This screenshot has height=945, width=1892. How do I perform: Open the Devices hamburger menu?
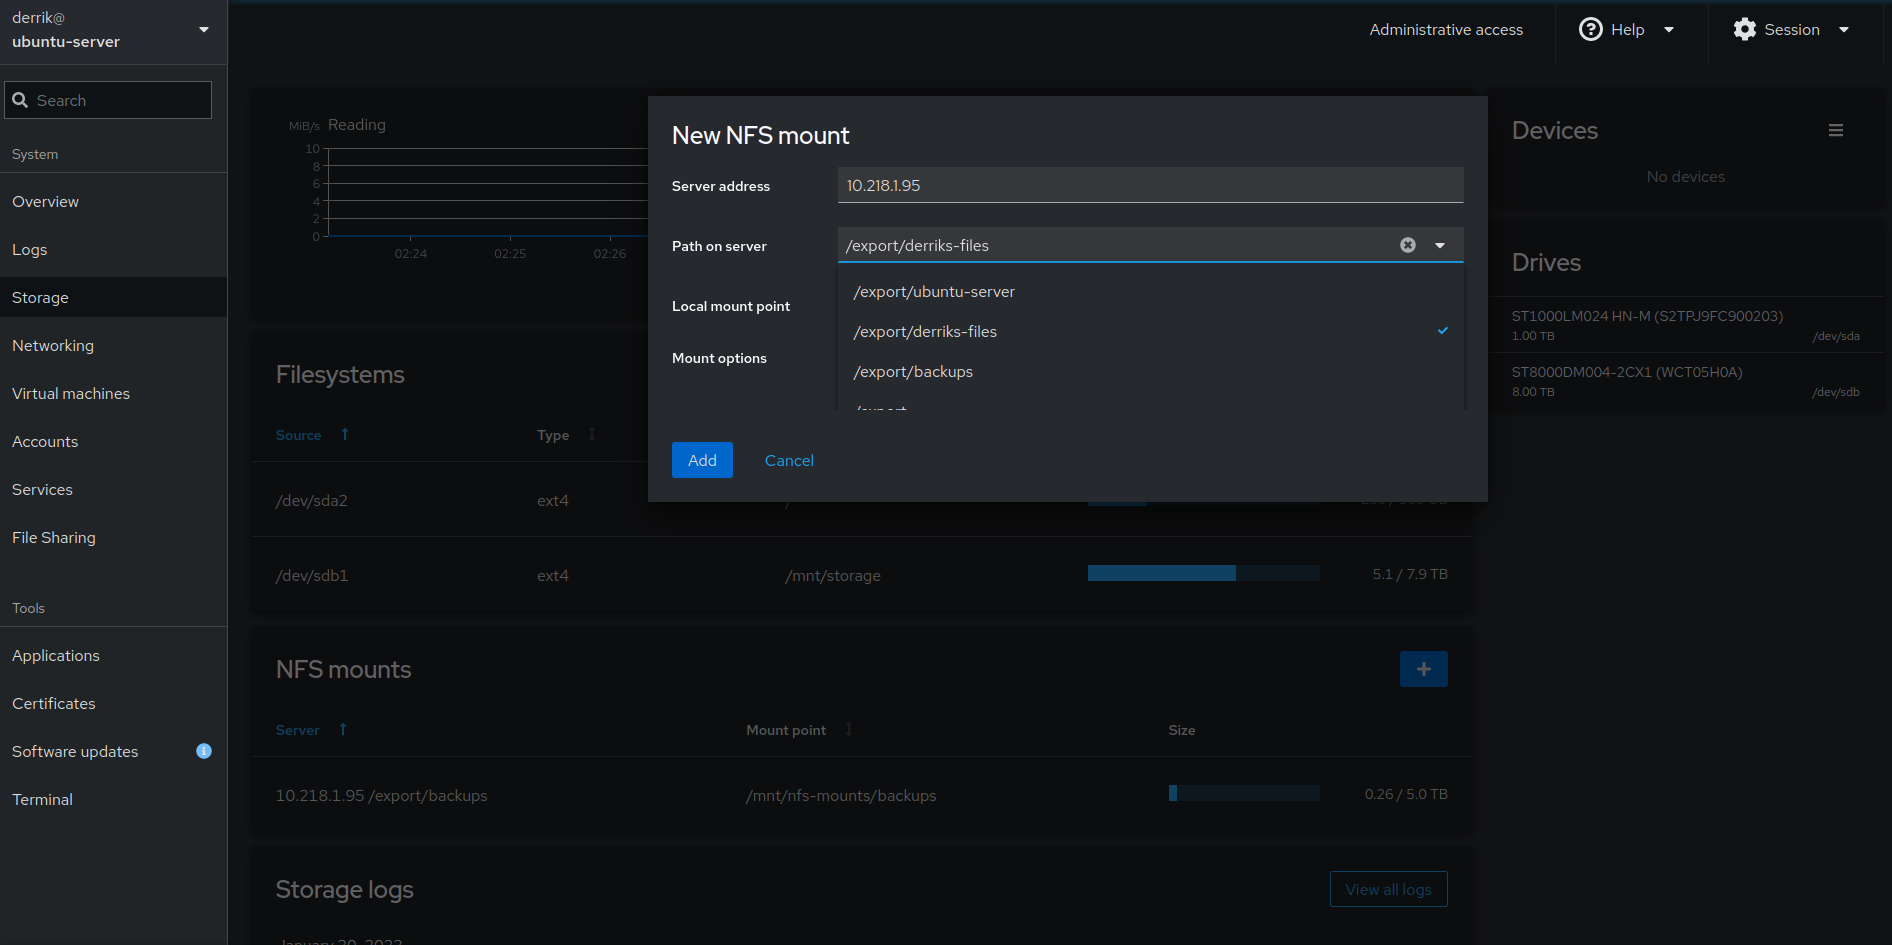tap(1835, 131)
